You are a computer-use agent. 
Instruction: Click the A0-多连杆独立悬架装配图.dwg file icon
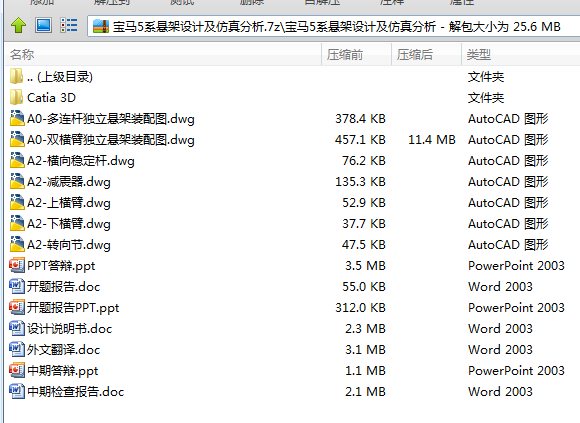point(17,118)
